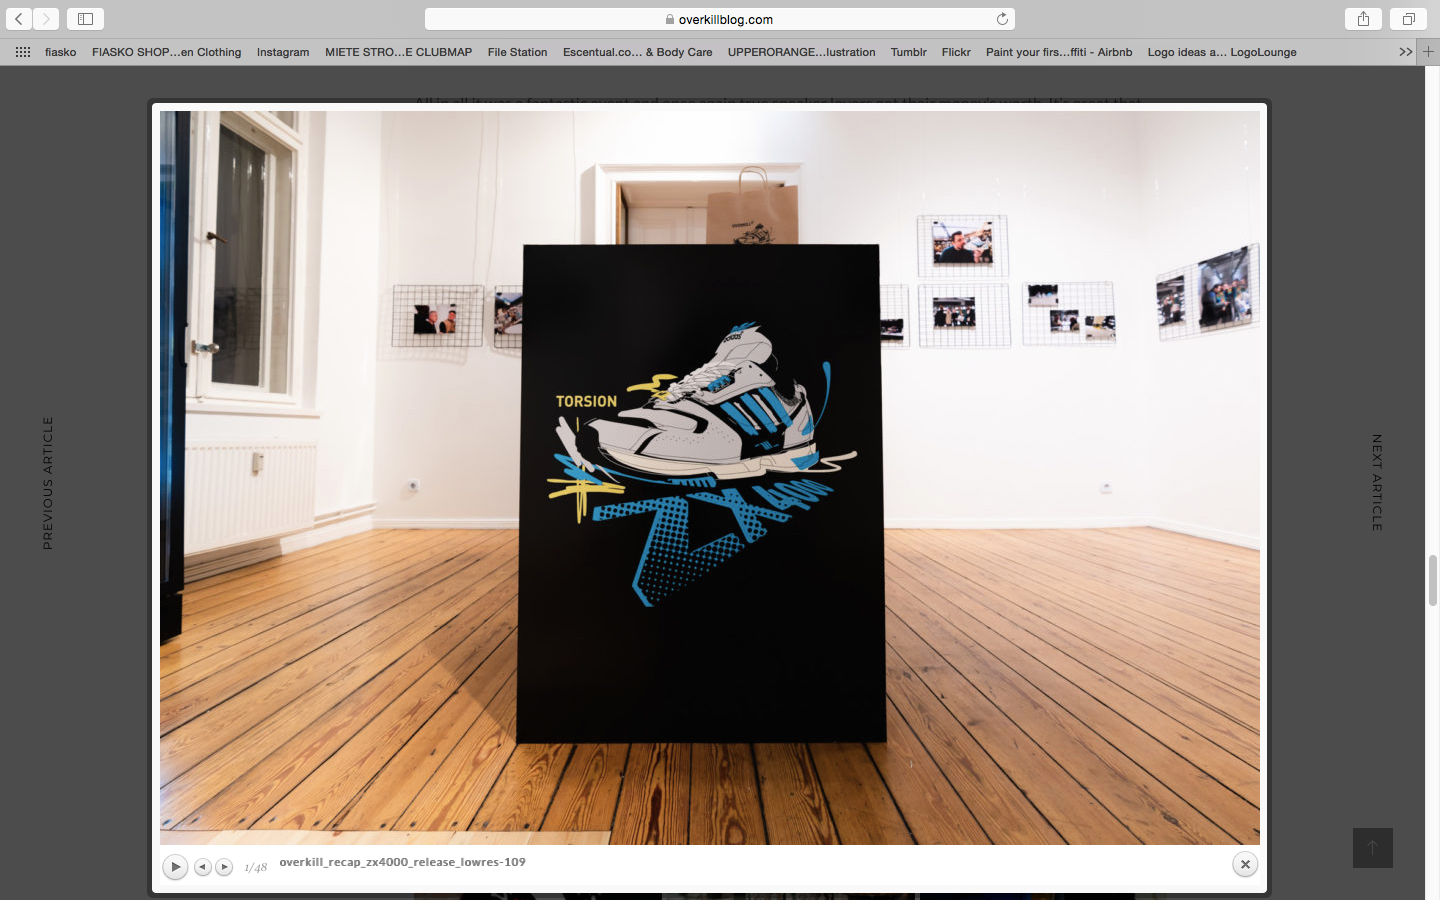Show all tabs overview icon
Screen dimensions: 1440x900
1408,19
